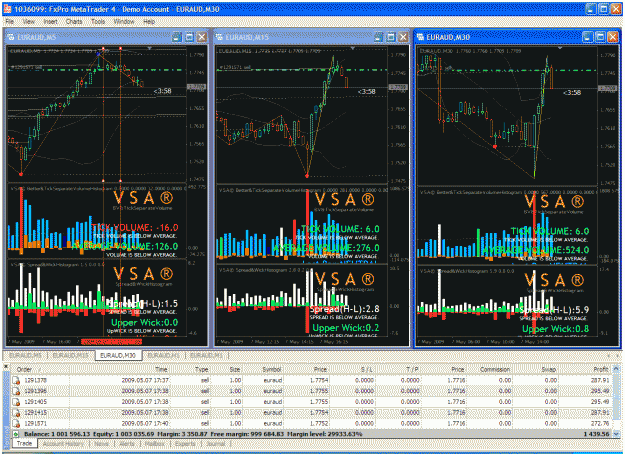Open the Alerts tab in Terminal
This screenshot has height=454, width=625.
[127, 444]
